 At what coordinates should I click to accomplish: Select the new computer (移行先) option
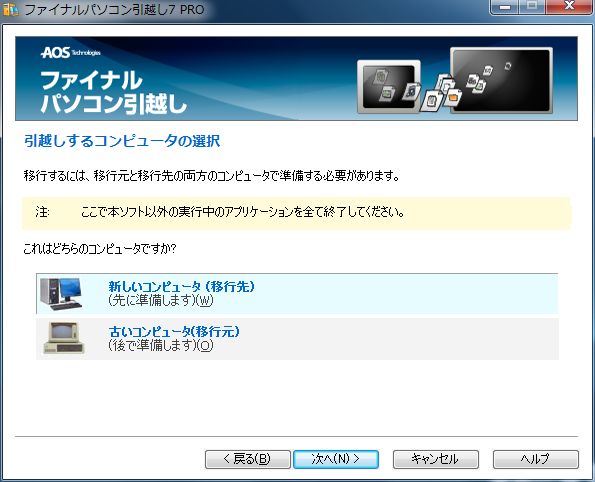click(x=297, y=293)
